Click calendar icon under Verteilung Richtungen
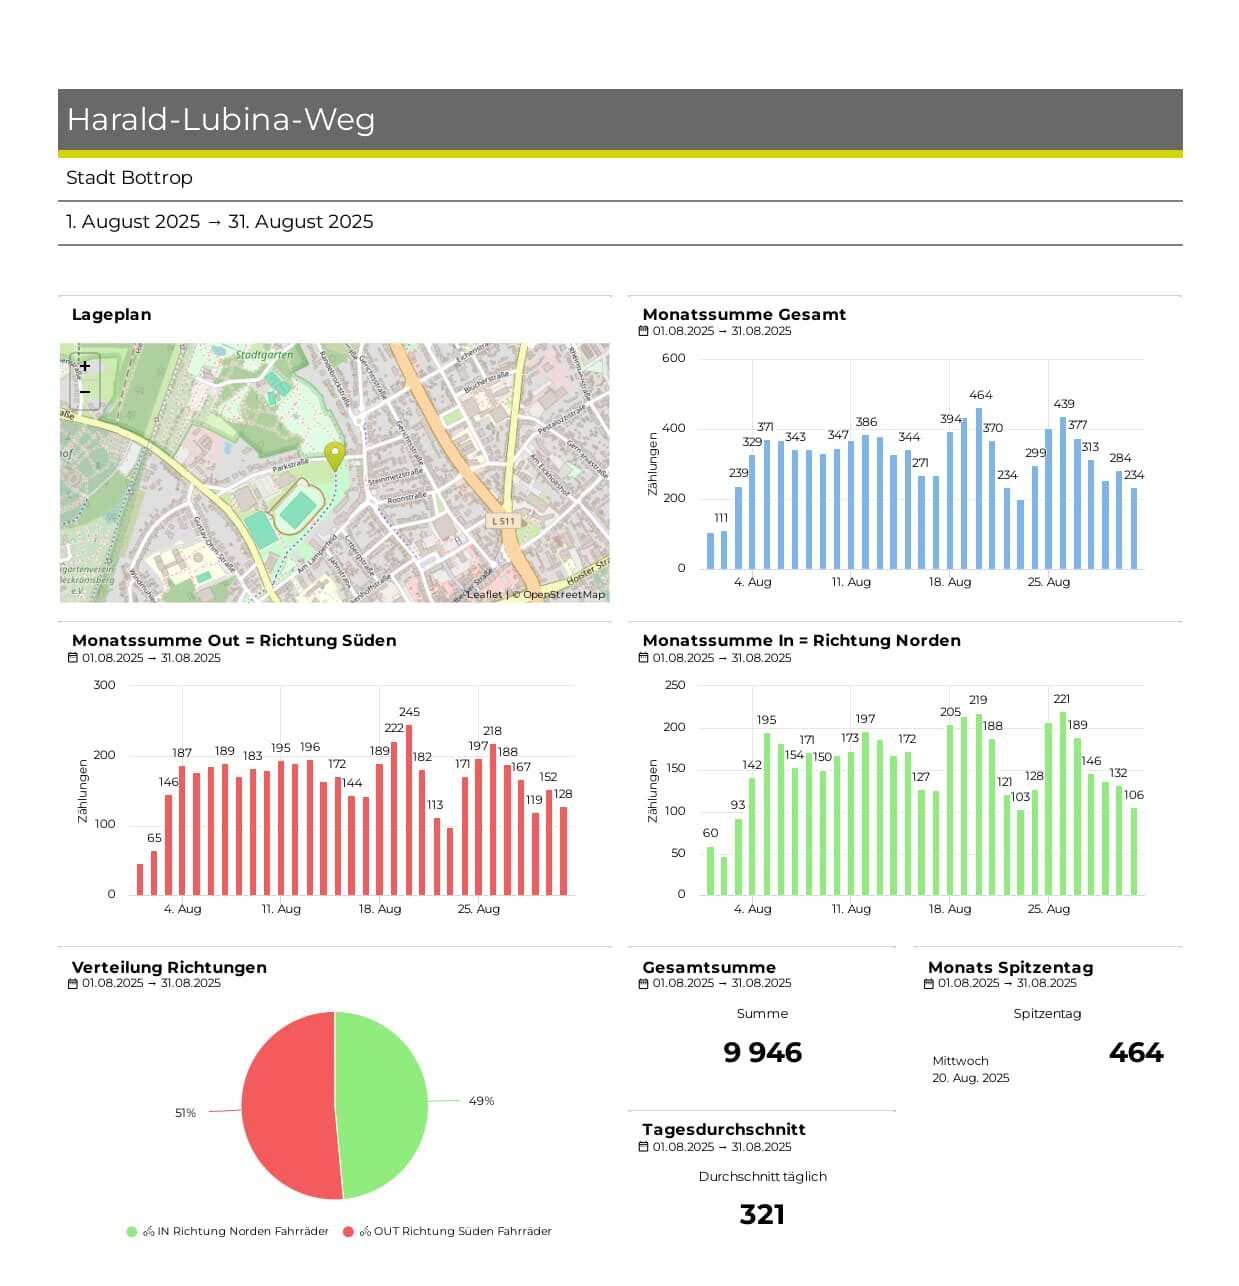 click(73, 984)
